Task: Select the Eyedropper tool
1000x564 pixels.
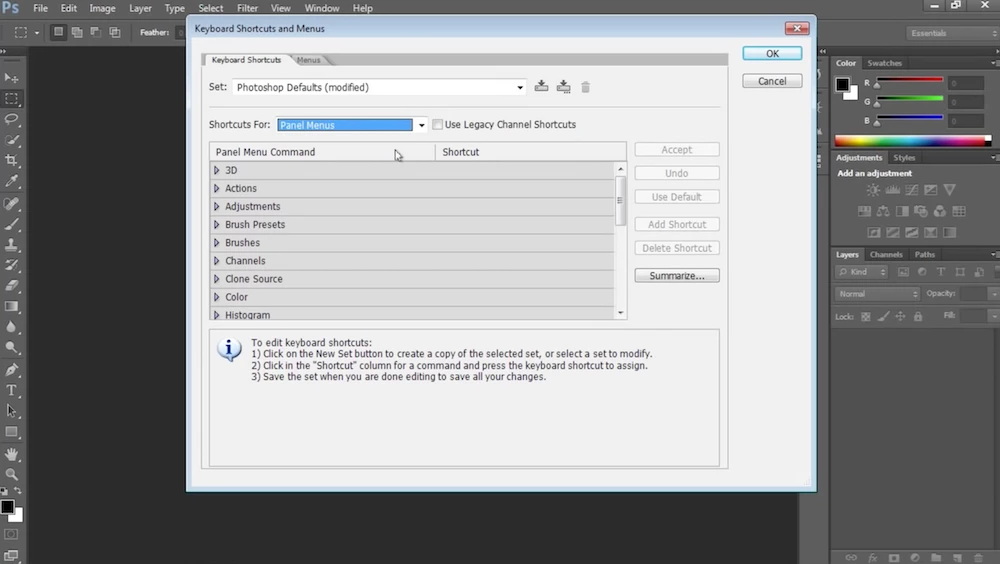Action: 11,181
